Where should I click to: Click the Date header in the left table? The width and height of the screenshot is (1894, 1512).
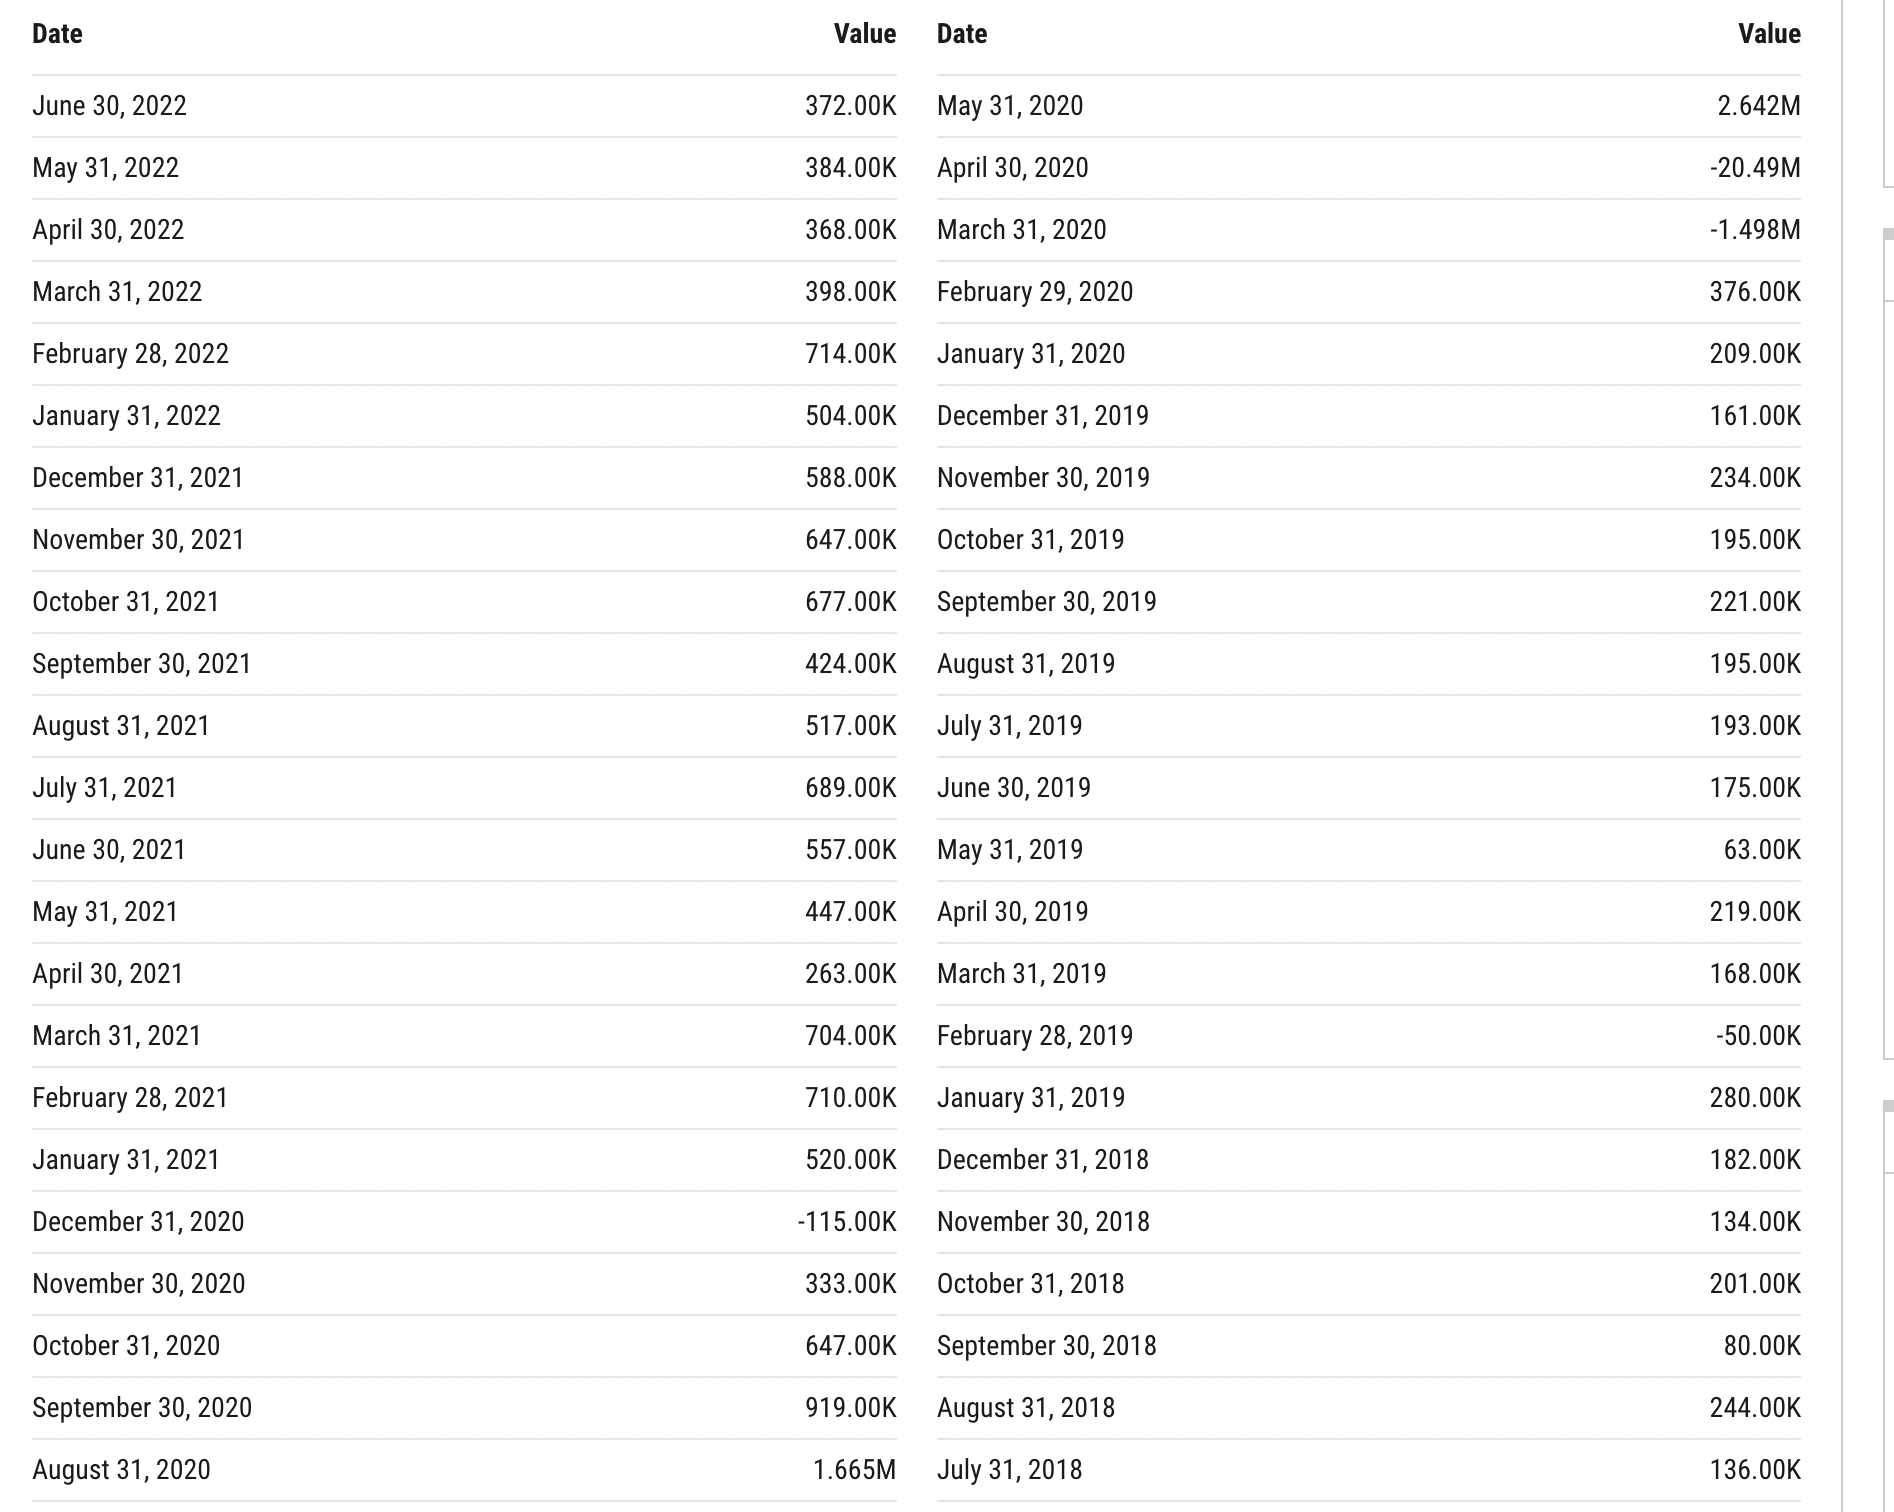click(x=57, y=34)
